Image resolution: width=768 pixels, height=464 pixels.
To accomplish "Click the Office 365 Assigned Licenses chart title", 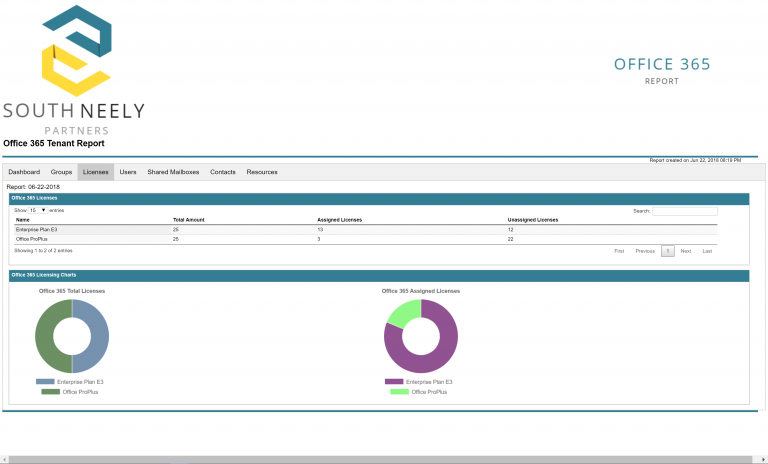I will click(x=421, y=291).
